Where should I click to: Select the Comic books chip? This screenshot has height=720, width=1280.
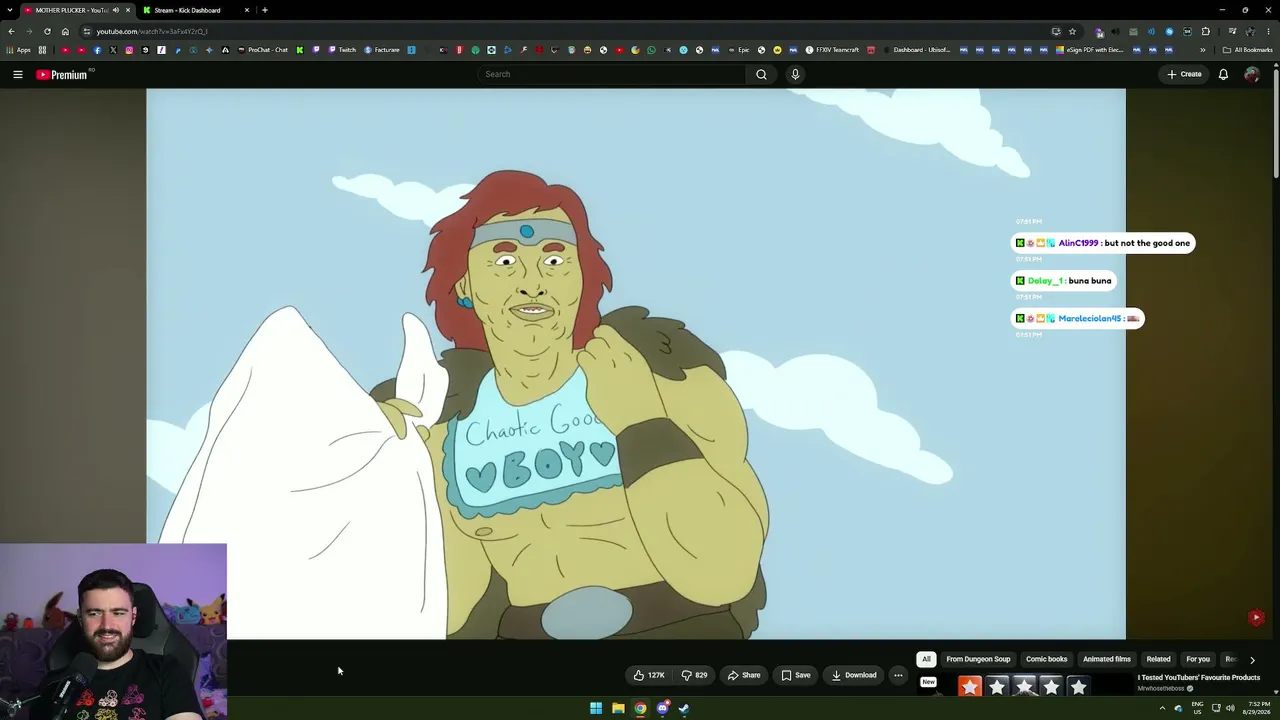click(1046, 659)
